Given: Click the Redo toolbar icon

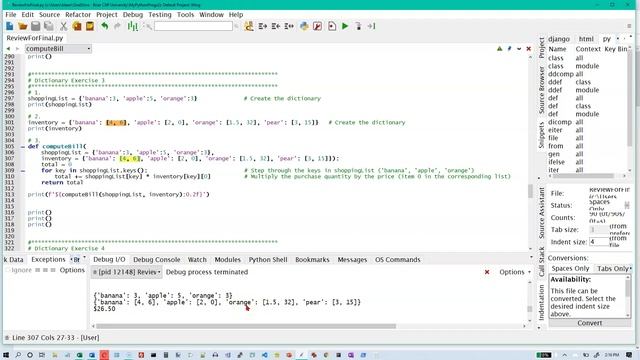Looking at the screenshot, I should tap(118, 26).
